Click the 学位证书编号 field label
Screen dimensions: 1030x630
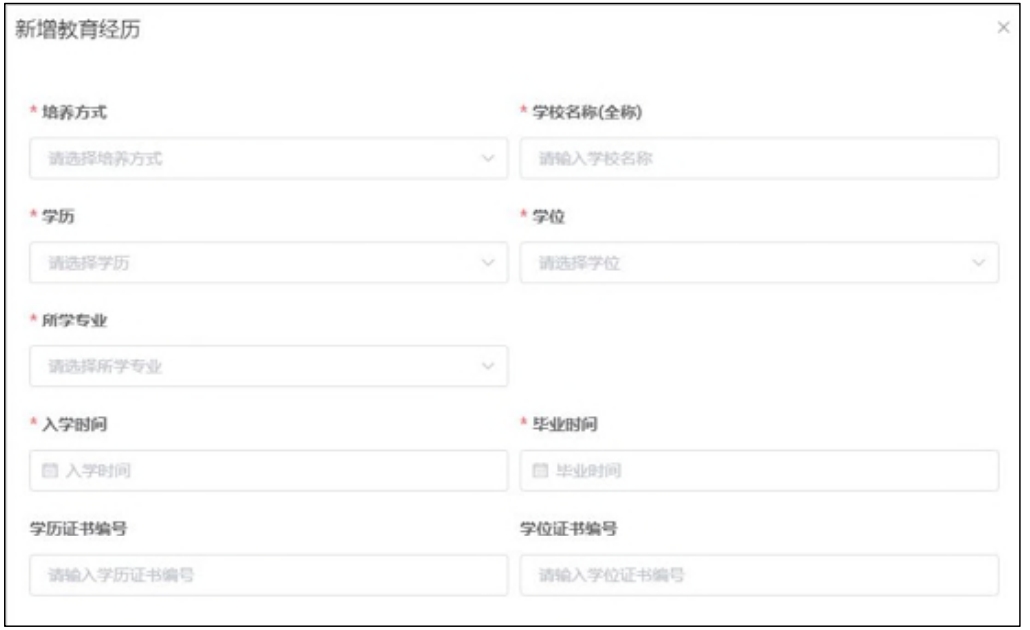[567, 528]
